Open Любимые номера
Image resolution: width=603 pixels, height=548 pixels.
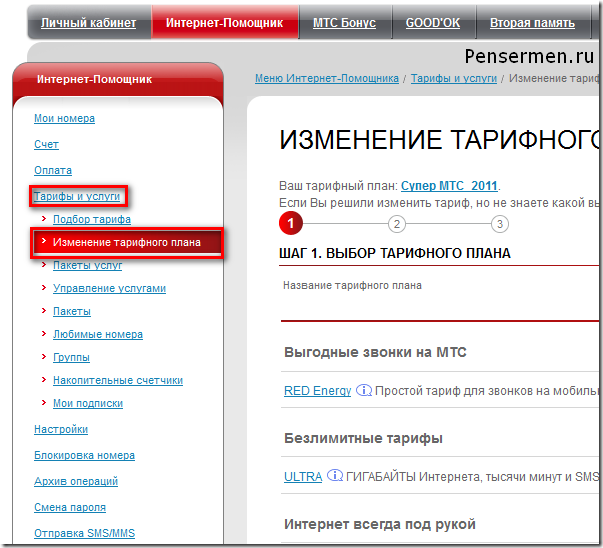[98, 334]
